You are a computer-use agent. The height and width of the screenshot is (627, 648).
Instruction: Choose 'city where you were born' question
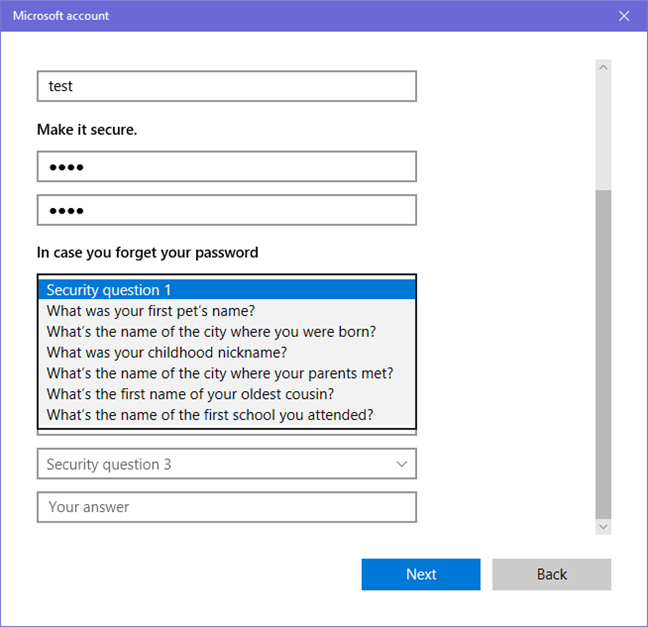227,331
